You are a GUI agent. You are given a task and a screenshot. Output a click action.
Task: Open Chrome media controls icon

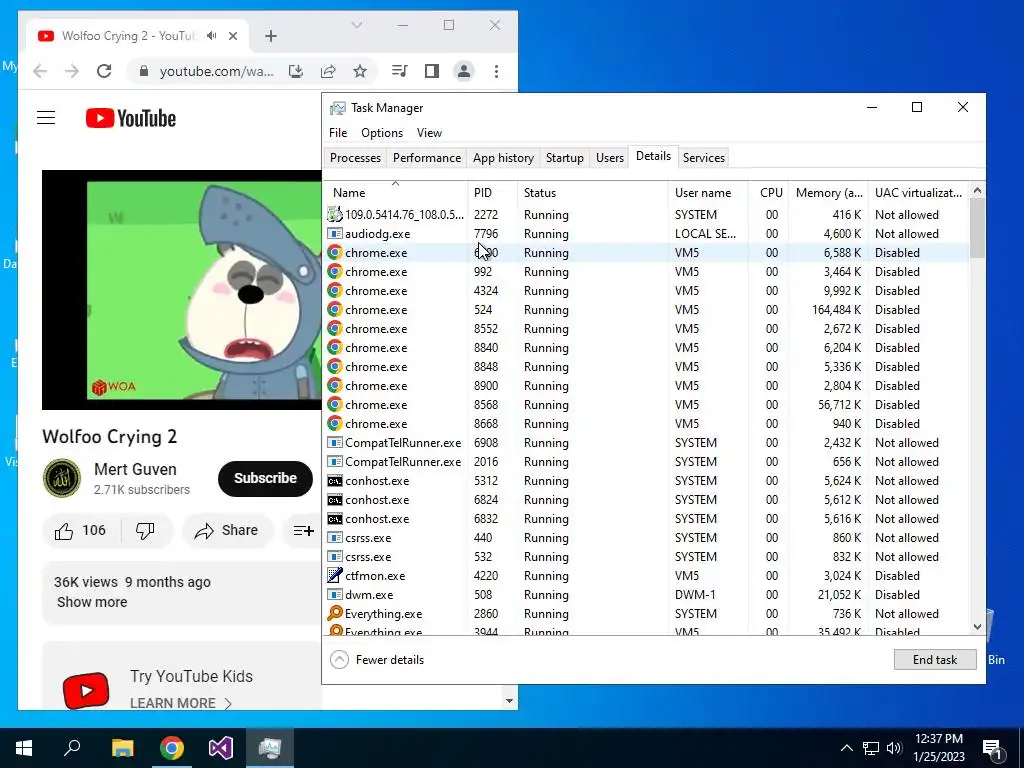400,71
